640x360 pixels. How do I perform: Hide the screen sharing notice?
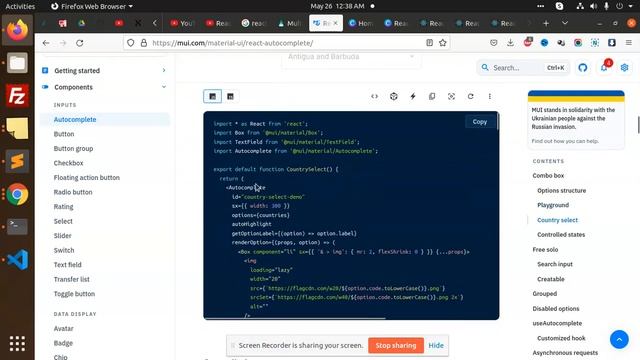436,345
